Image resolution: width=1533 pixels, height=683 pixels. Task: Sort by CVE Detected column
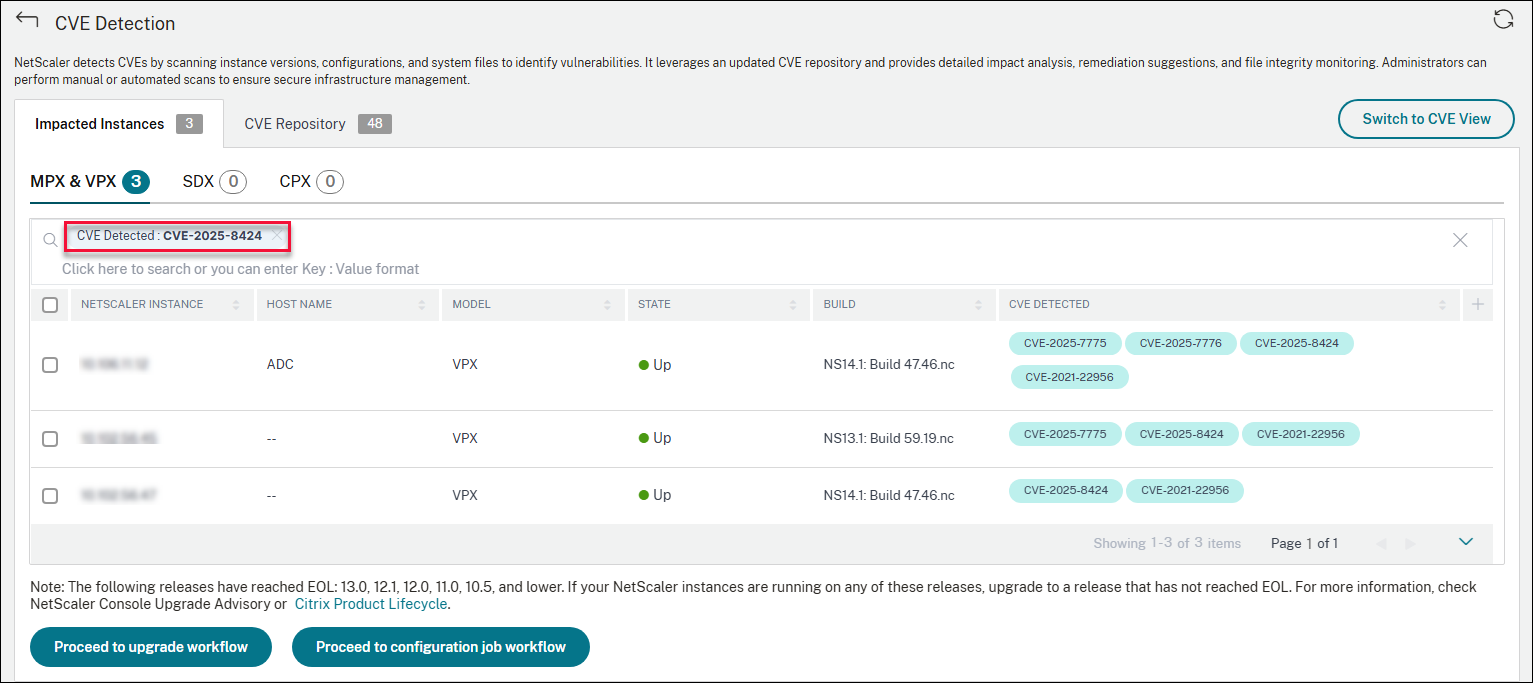coord(1442,305)
